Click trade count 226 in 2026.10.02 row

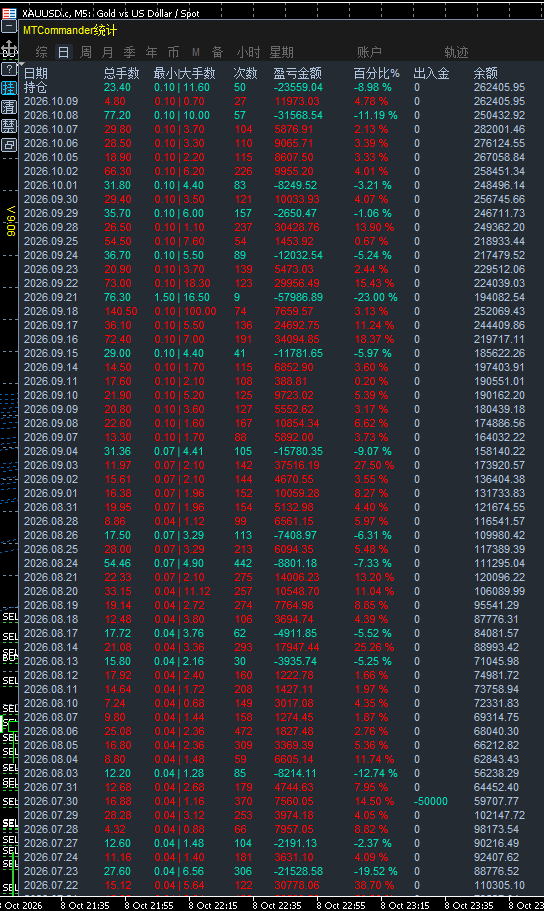coord(243,171)
